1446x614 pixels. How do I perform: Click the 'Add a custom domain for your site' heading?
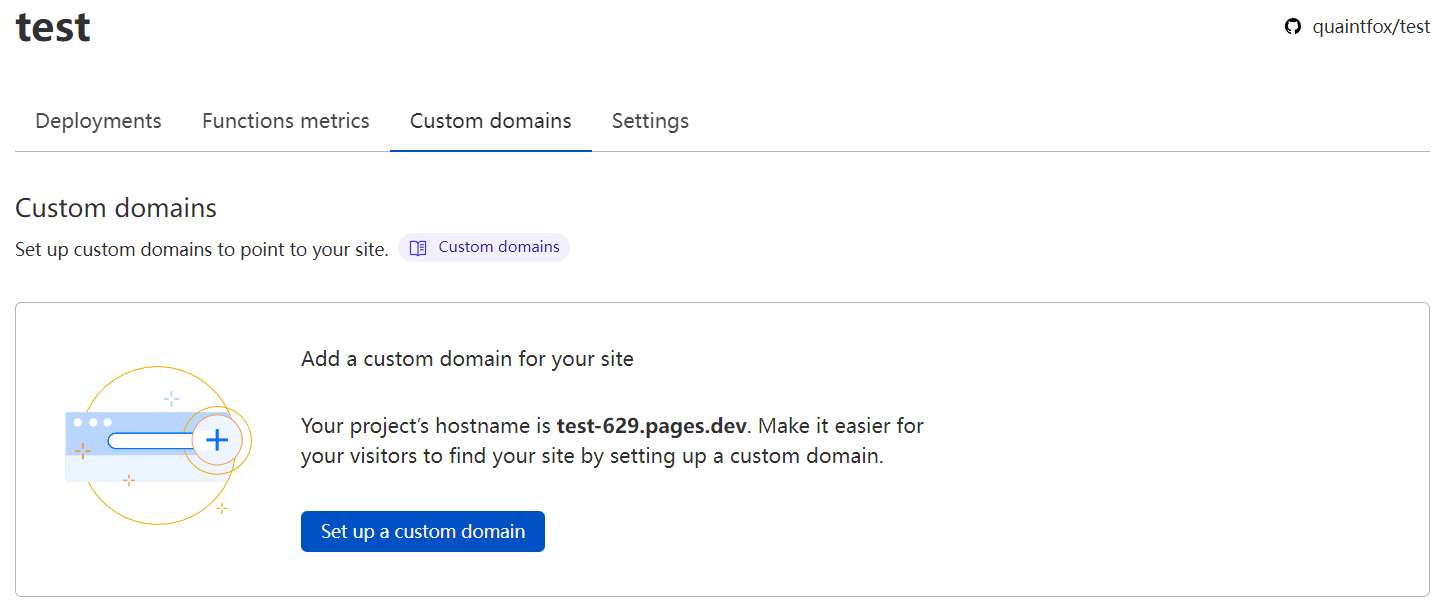[467, 359]
